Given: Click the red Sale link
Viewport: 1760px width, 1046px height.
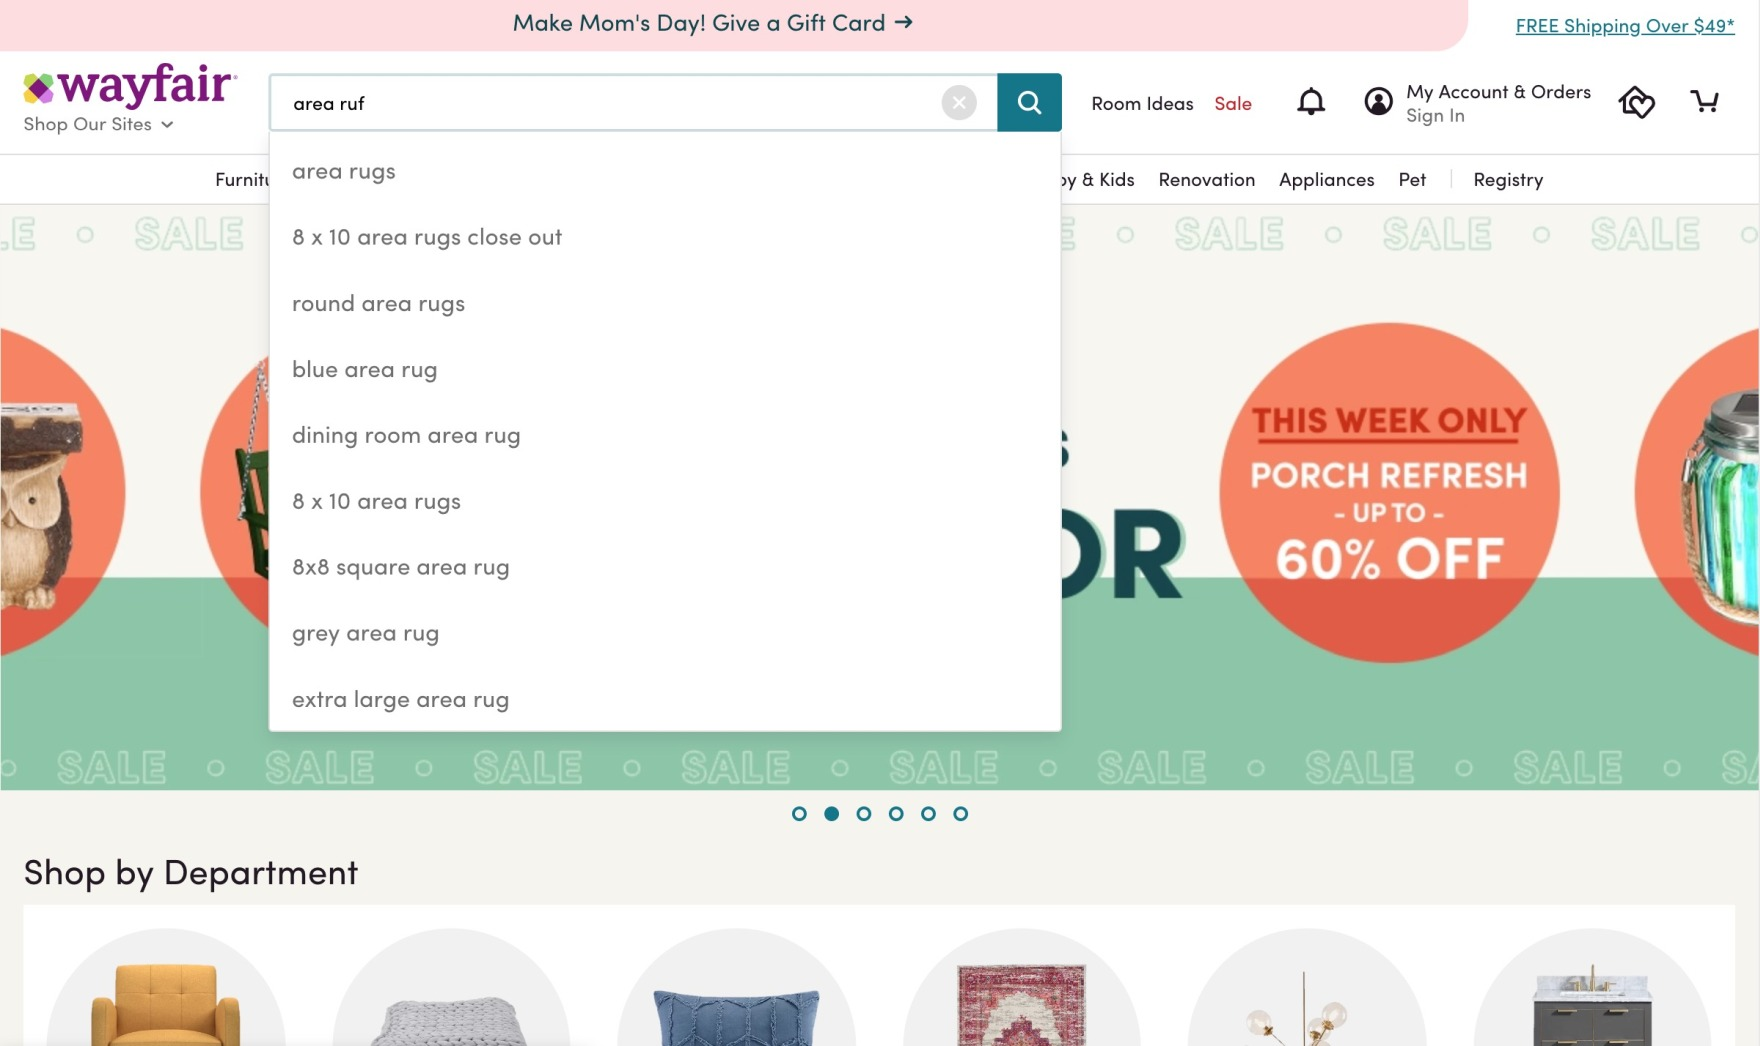Looking at the screenshot, I should click(1233, 103).
